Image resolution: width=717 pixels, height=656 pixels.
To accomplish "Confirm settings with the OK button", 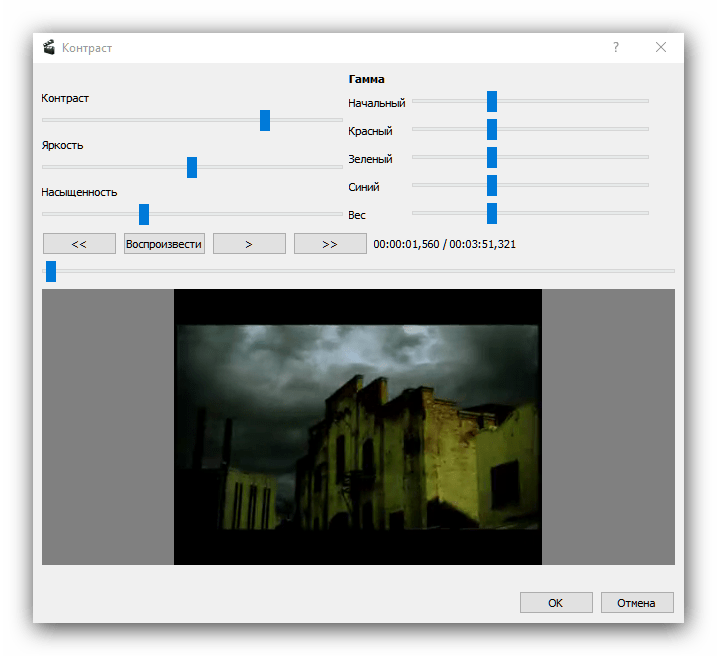I will click(x=555, y=603).
